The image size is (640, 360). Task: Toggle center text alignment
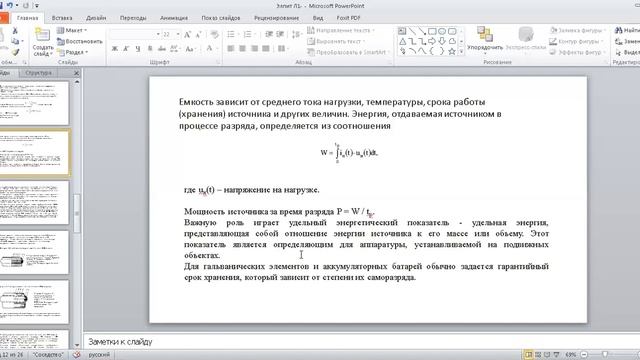click(242, 49)
